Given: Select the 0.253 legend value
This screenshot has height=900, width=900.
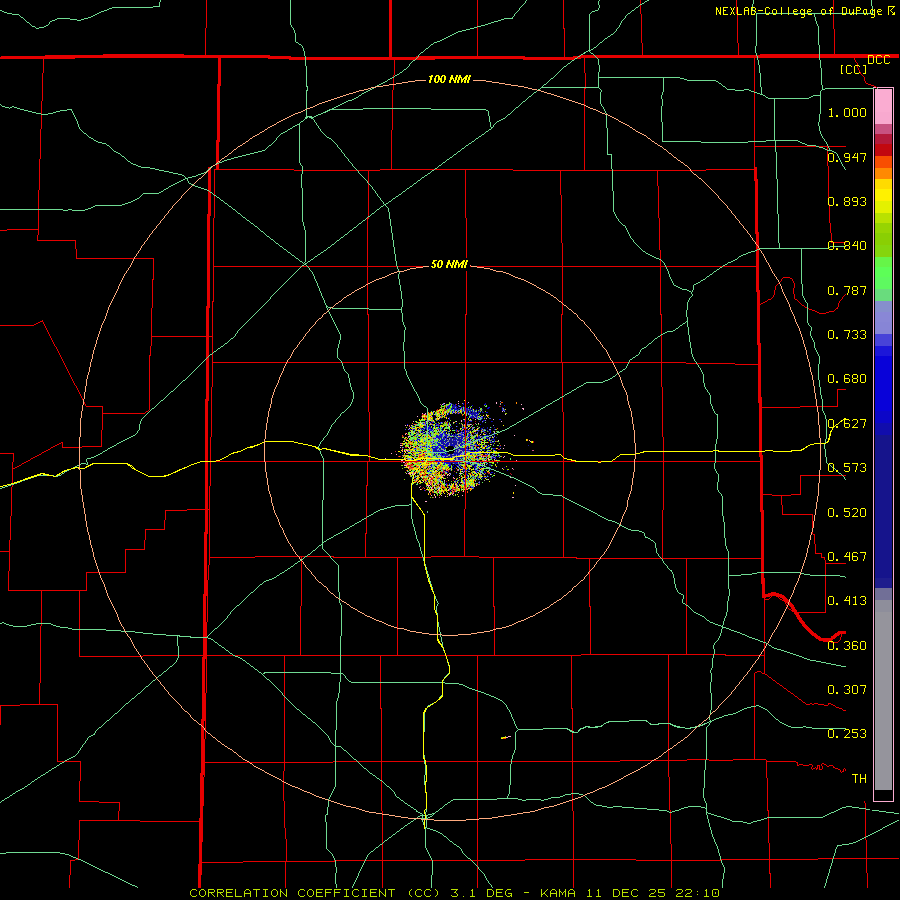Looking at the screenshot, I should [847, 734].
